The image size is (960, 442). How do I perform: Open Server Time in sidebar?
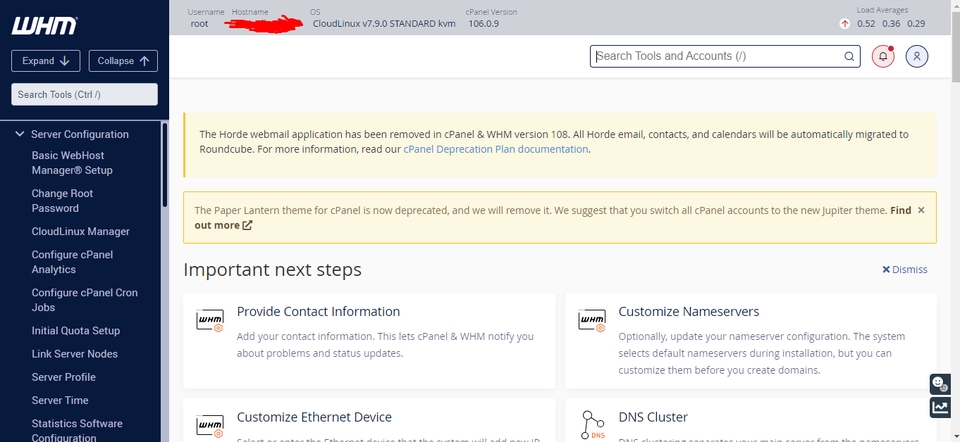tap(60, 400)
